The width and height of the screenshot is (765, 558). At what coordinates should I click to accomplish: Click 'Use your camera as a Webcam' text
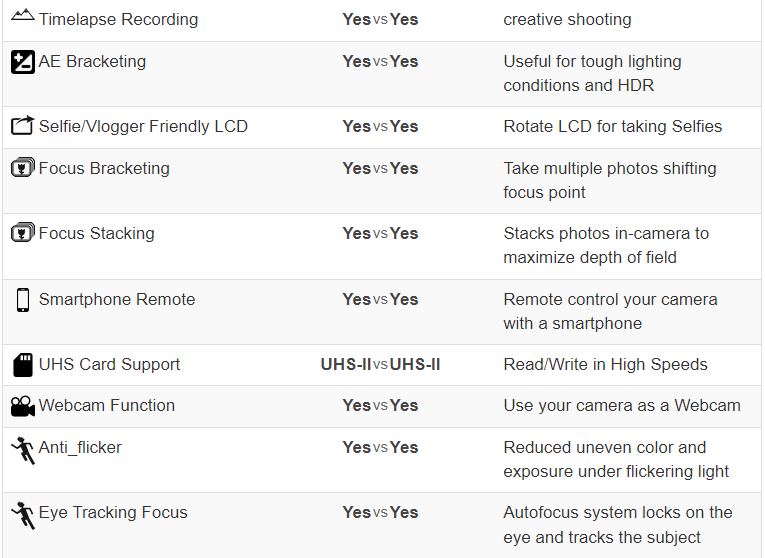(x=622, y=405)
